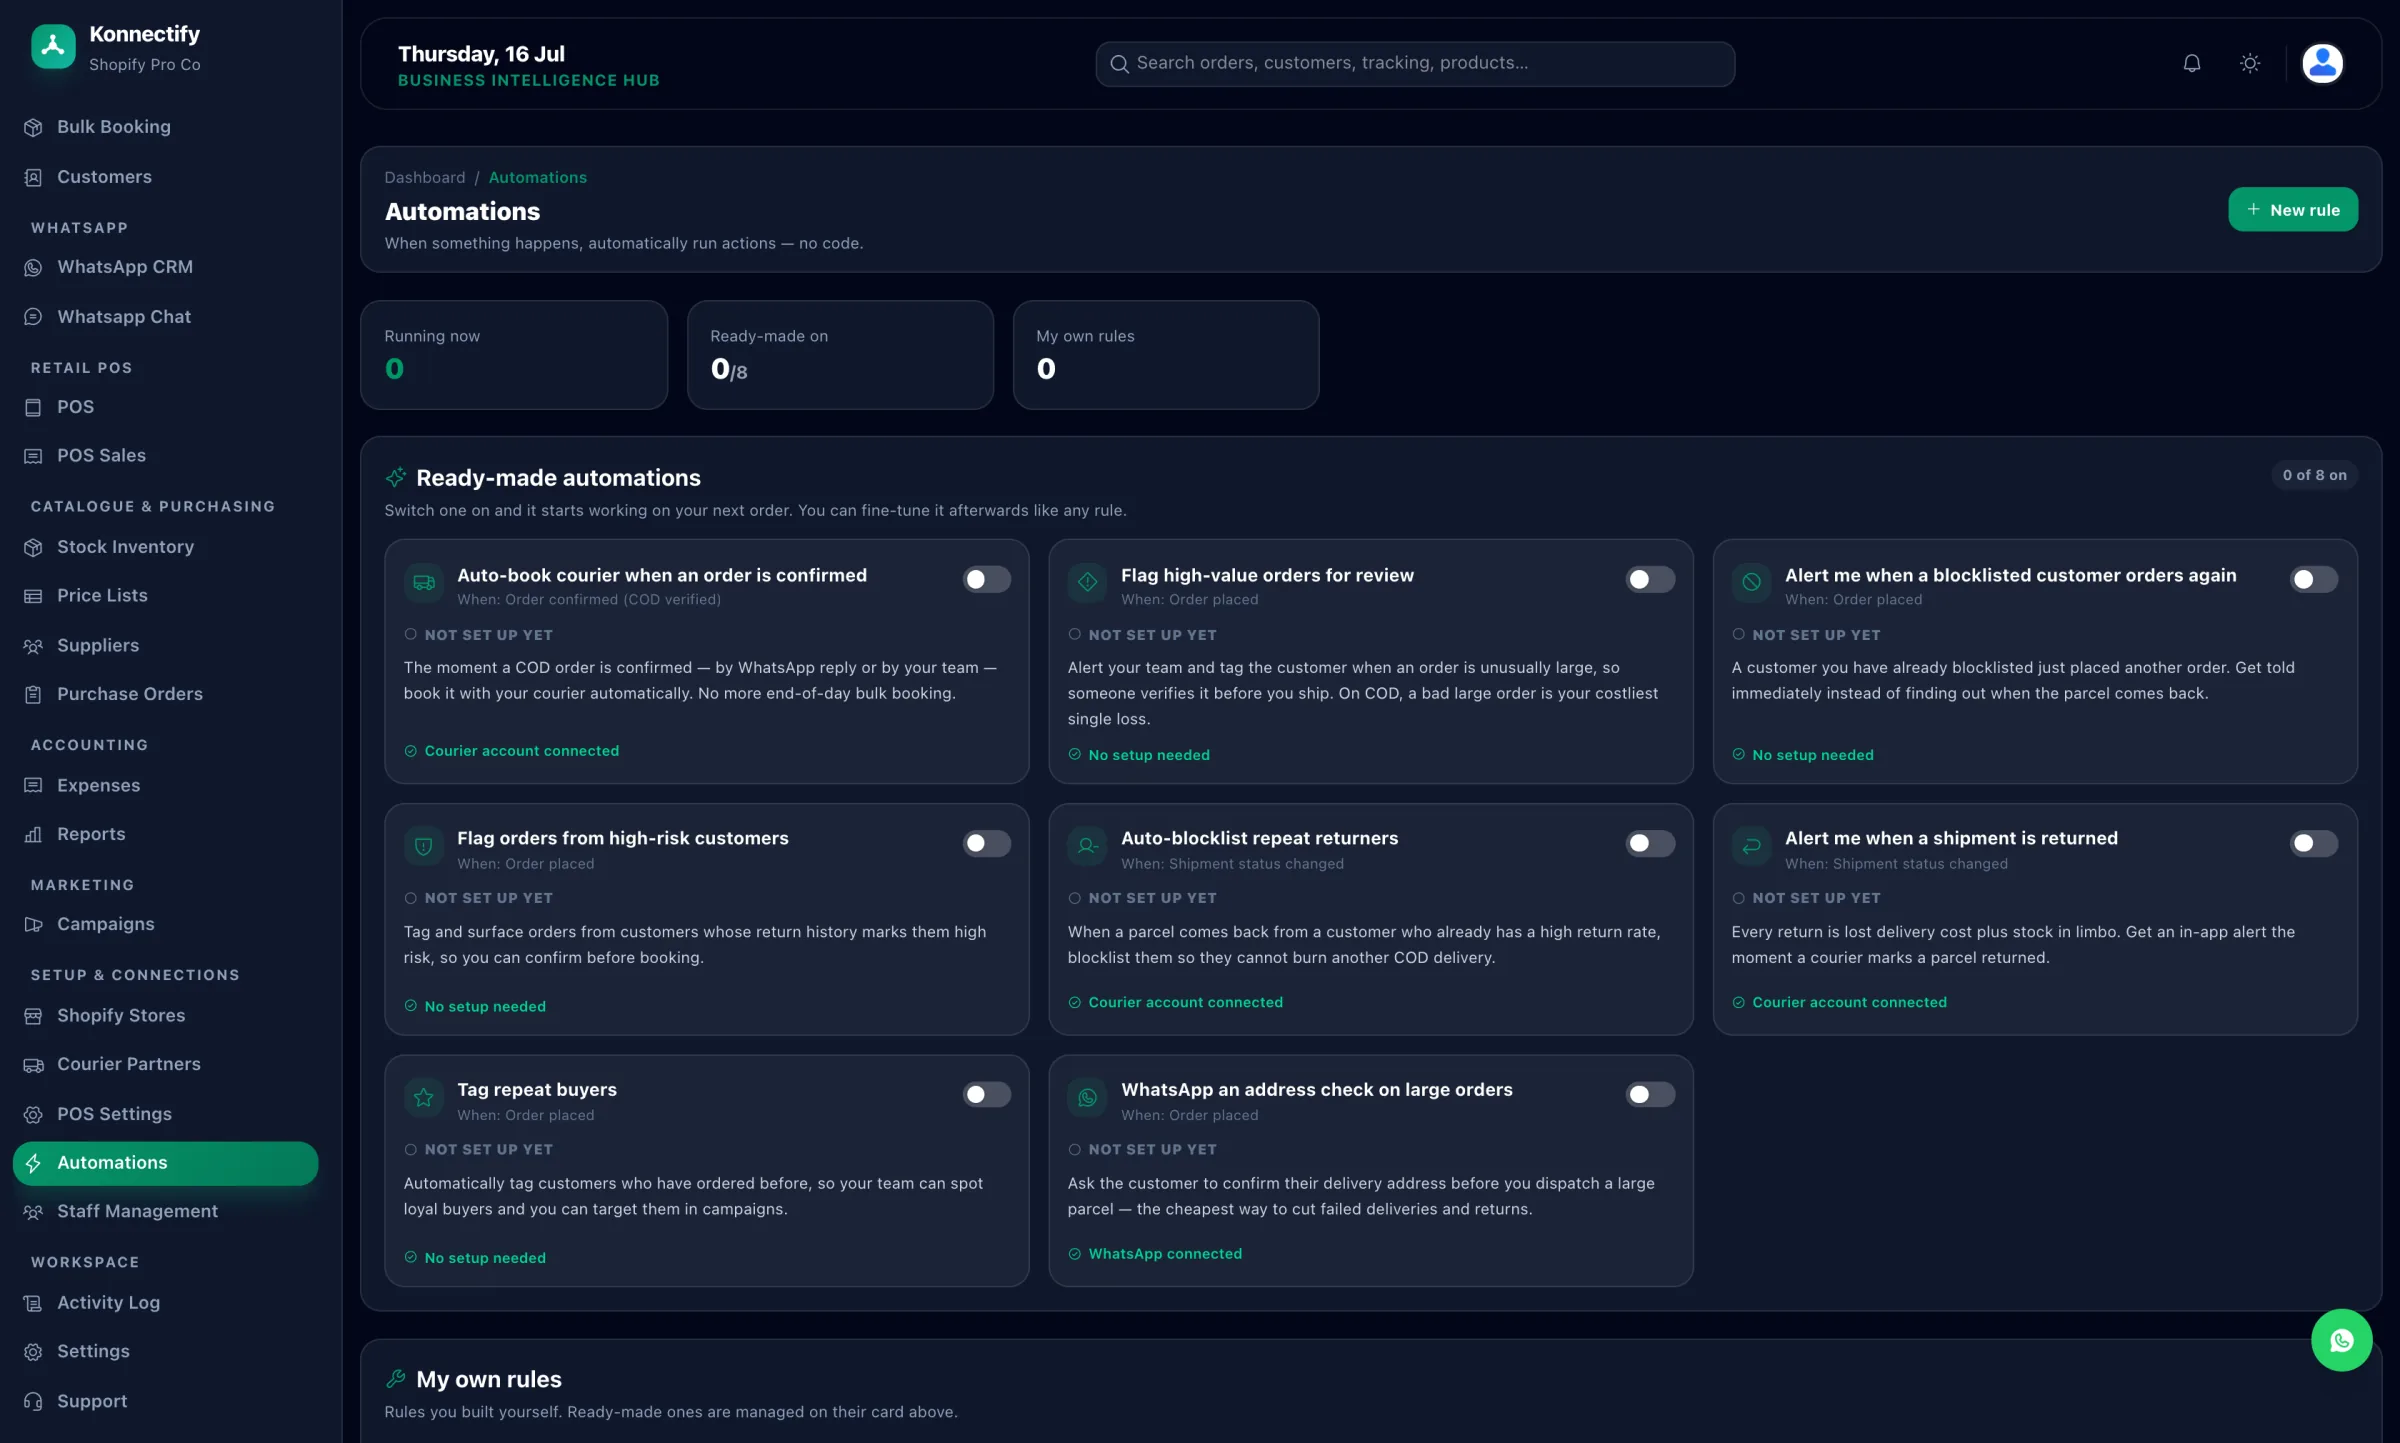The height and width of the screenshot is (1443, 2400).
Task: Open Settings in Workspace section
Action: click(x=165, y=1352)
